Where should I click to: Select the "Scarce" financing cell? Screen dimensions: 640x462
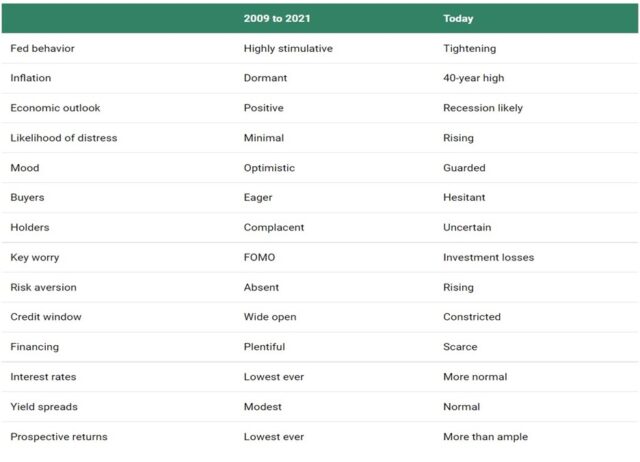460,347
